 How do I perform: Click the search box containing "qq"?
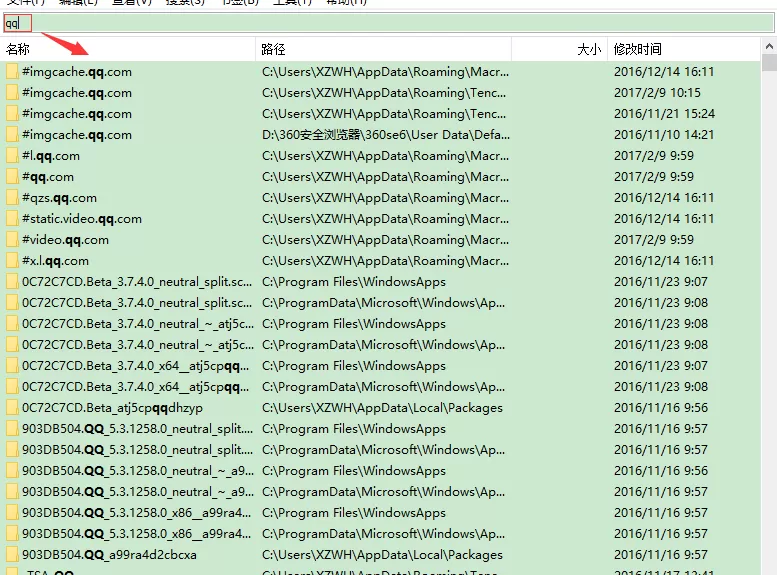point(388,23)
